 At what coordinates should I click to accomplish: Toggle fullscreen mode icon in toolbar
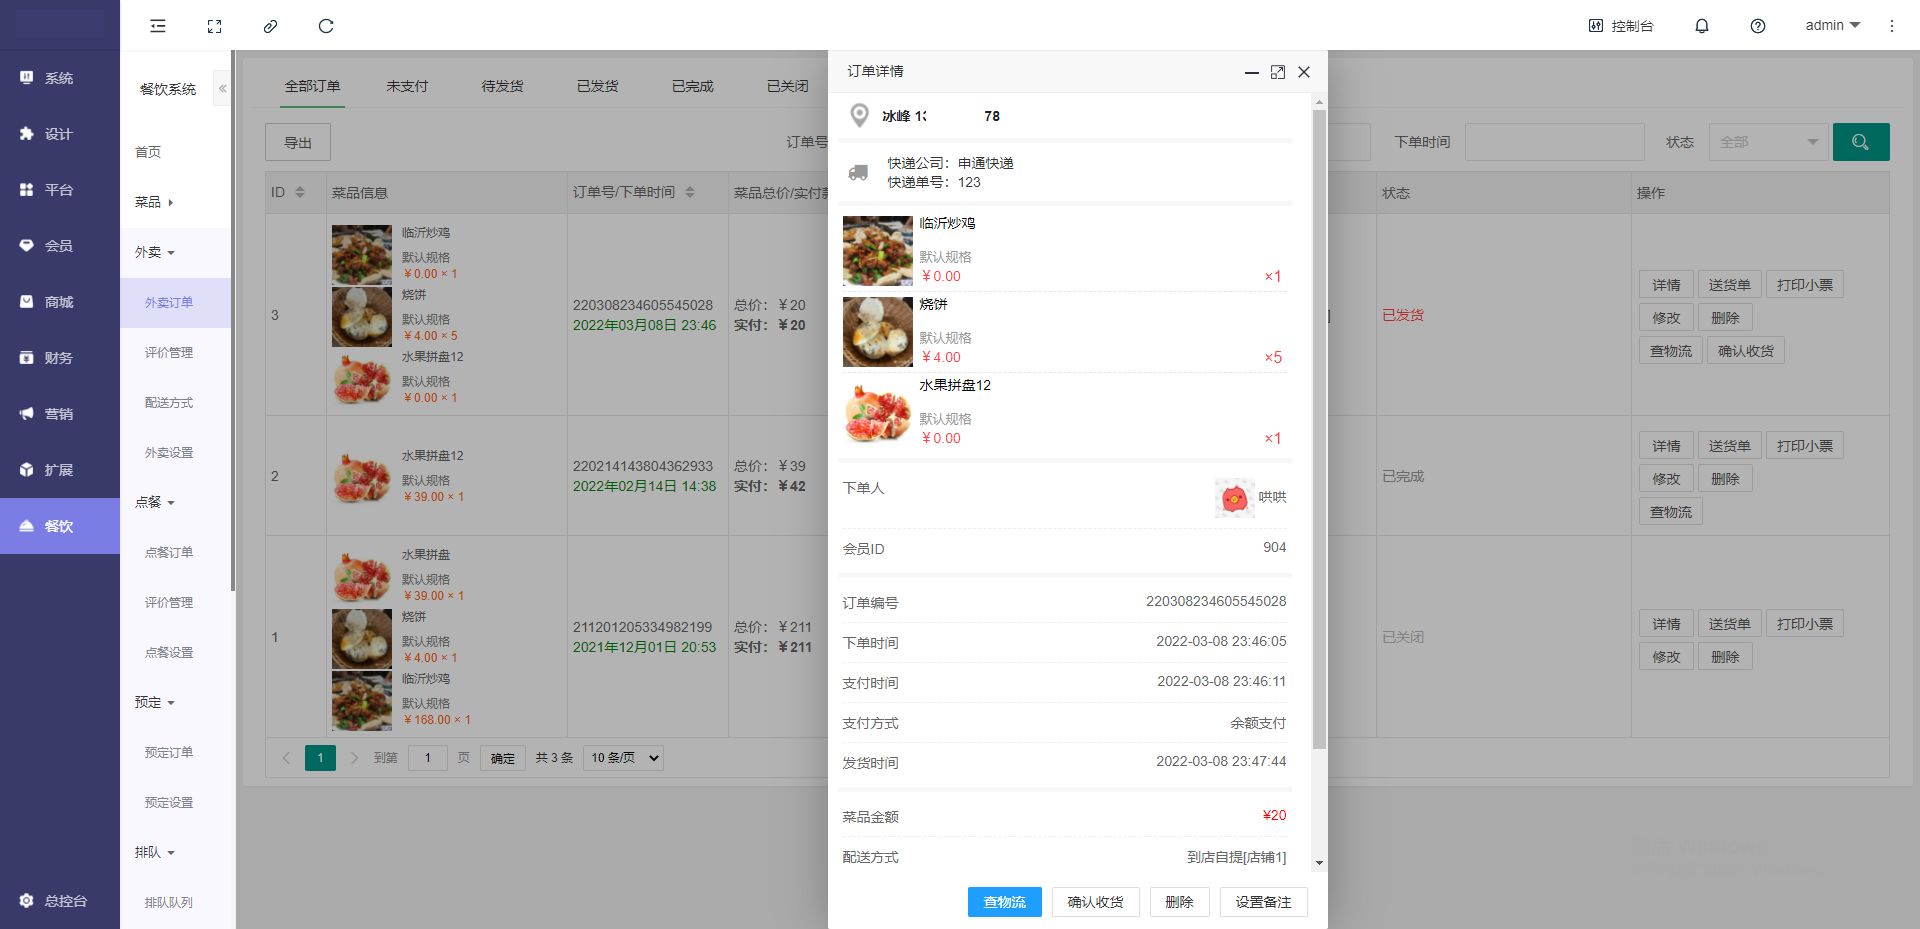214,26
